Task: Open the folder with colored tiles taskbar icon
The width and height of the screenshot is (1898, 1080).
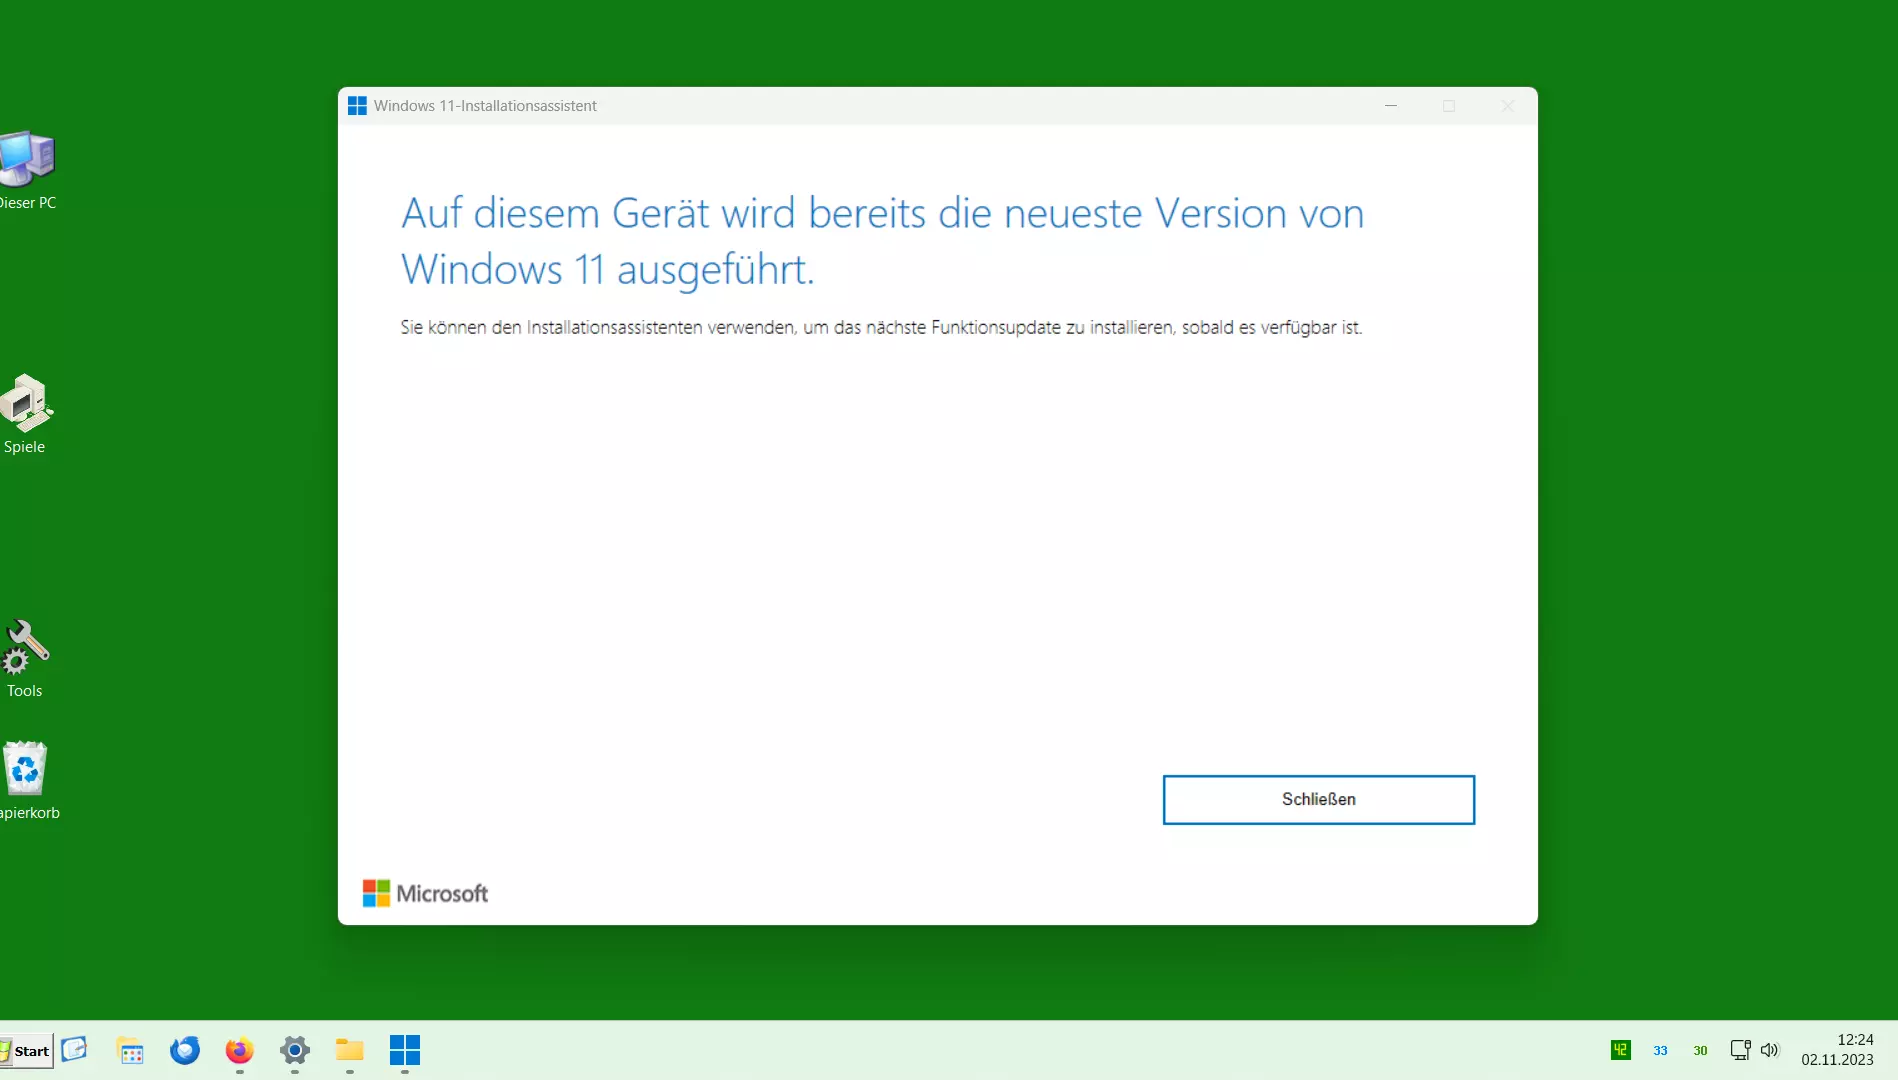Action: [131, 1051]
